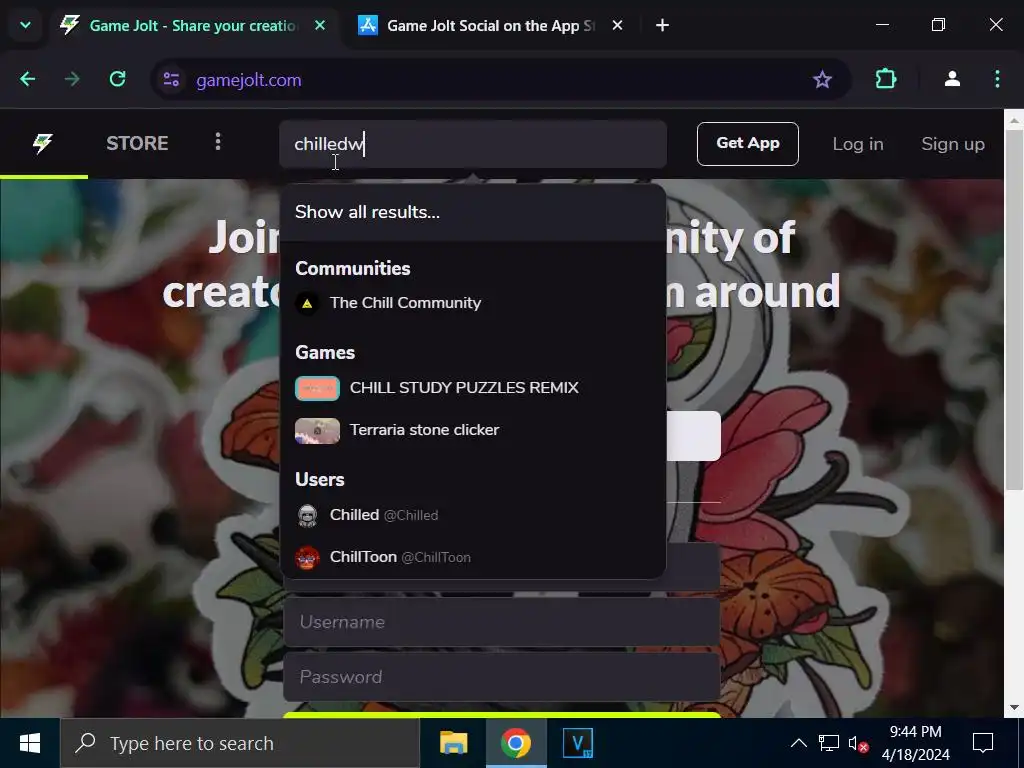Select Show all results... option
The width and height of the screenshot is (1024, 768).
point(473,212)
